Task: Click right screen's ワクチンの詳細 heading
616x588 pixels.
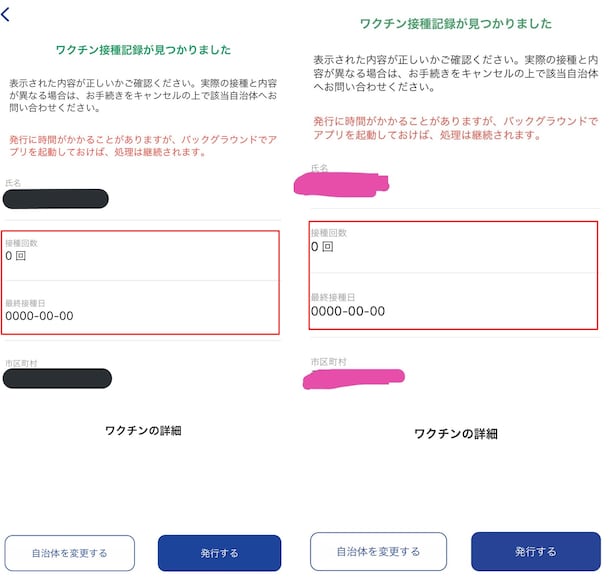Action: (x=455, y=434)
